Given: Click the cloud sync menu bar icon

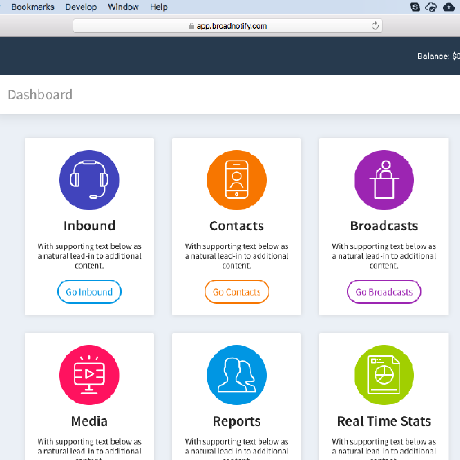Looking at the screenshot, I should point(431,7).
